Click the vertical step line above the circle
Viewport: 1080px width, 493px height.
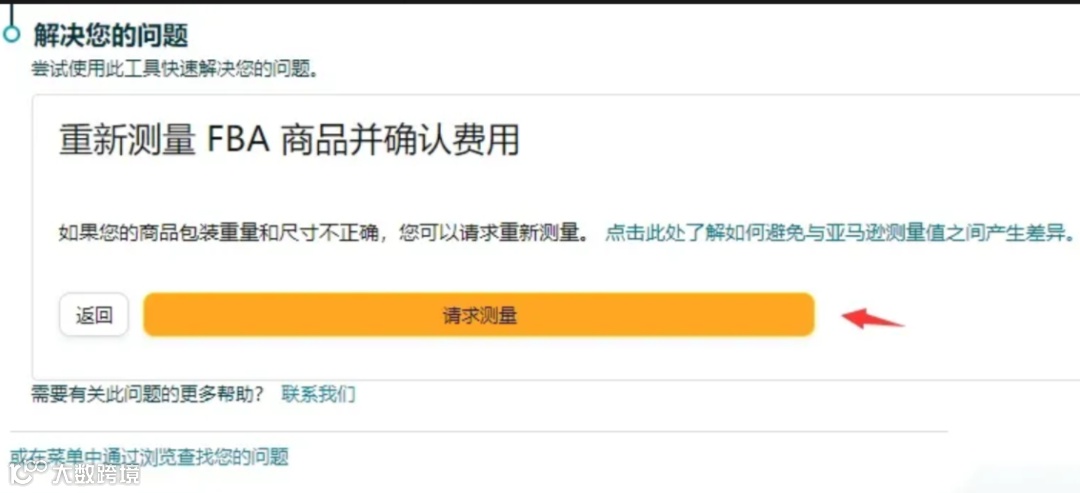coord(11,14)
